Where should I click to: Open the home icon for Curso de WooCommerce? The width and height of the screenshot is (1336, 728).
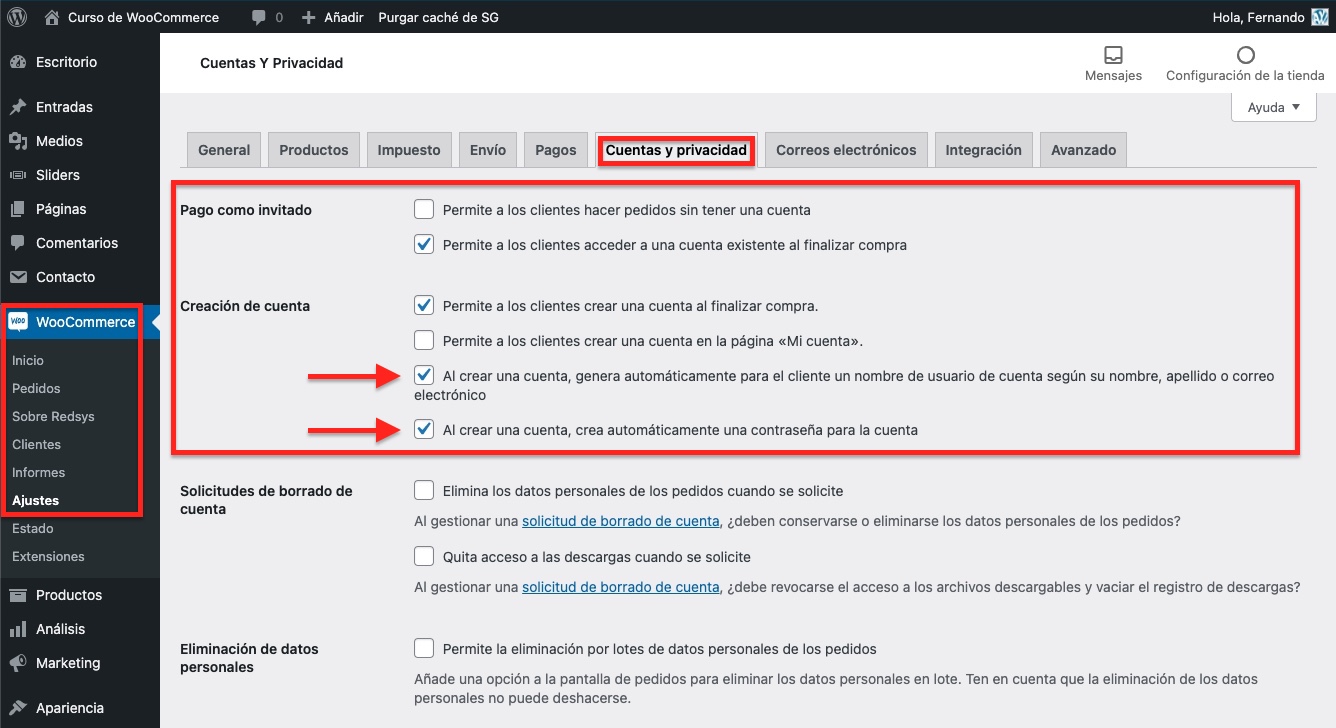[x=52, y=17]
